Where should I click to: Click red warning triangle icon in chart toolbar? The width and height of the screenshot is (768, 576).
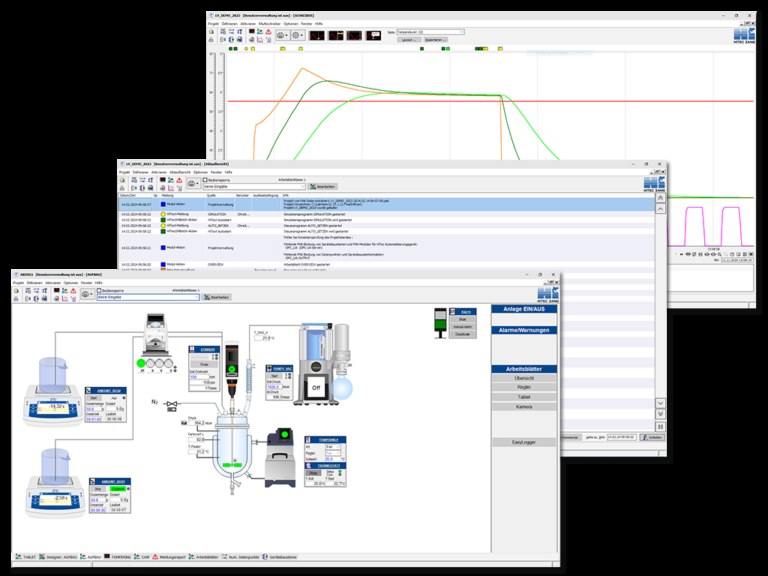(x=268, y=32)
